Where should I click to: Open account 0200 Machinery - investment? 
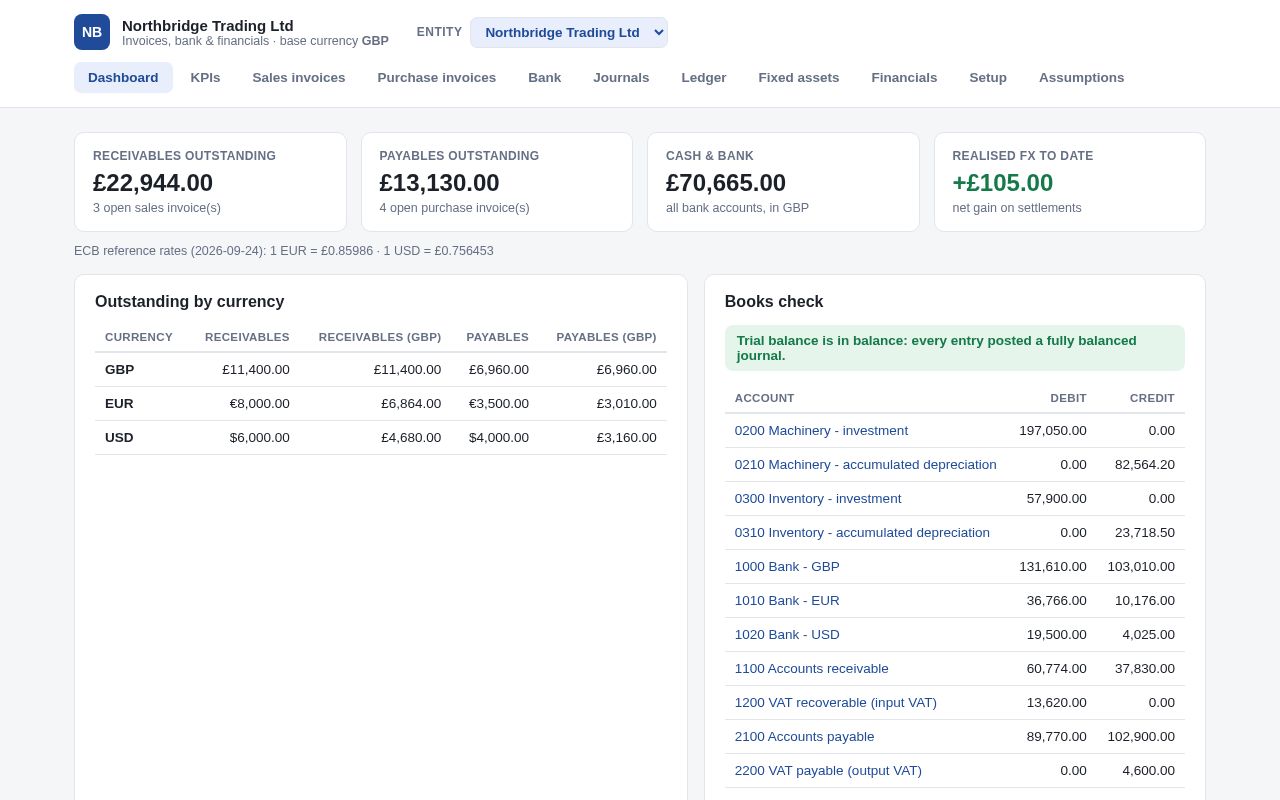pyautogui.click(x=821, y=431)
